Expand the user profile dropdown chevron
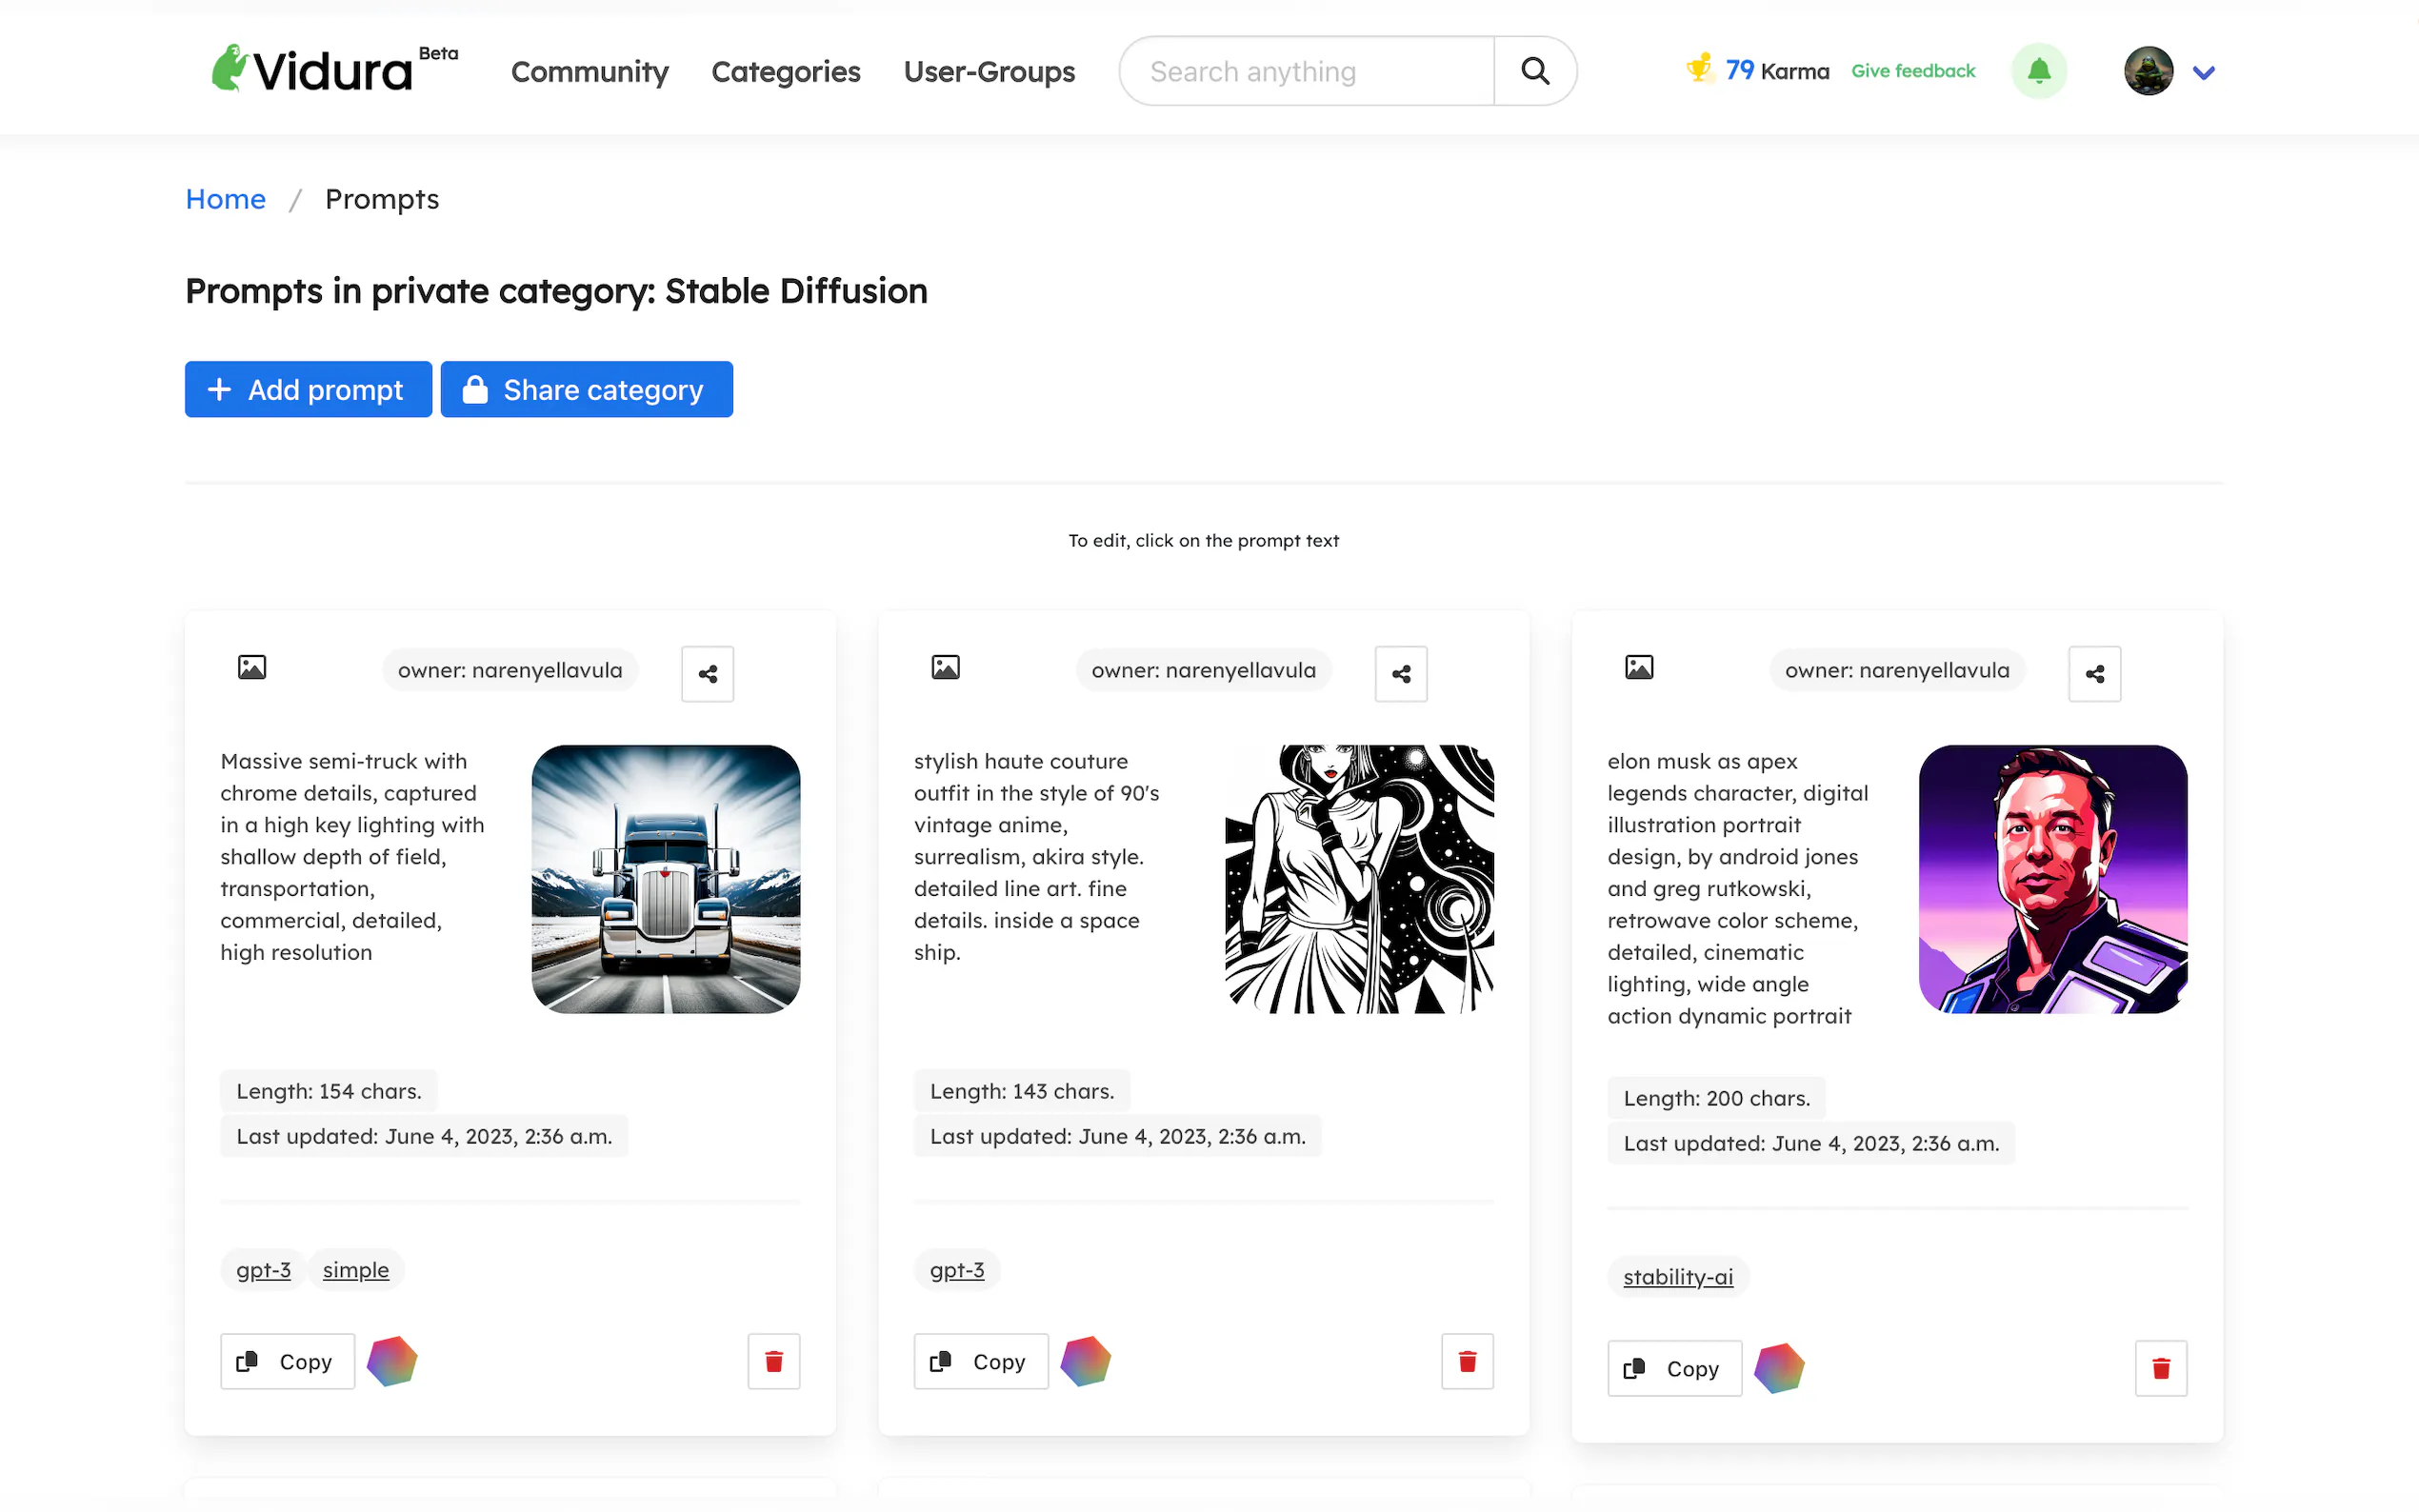The image size is (2419, 1512). click(2204, 72)
